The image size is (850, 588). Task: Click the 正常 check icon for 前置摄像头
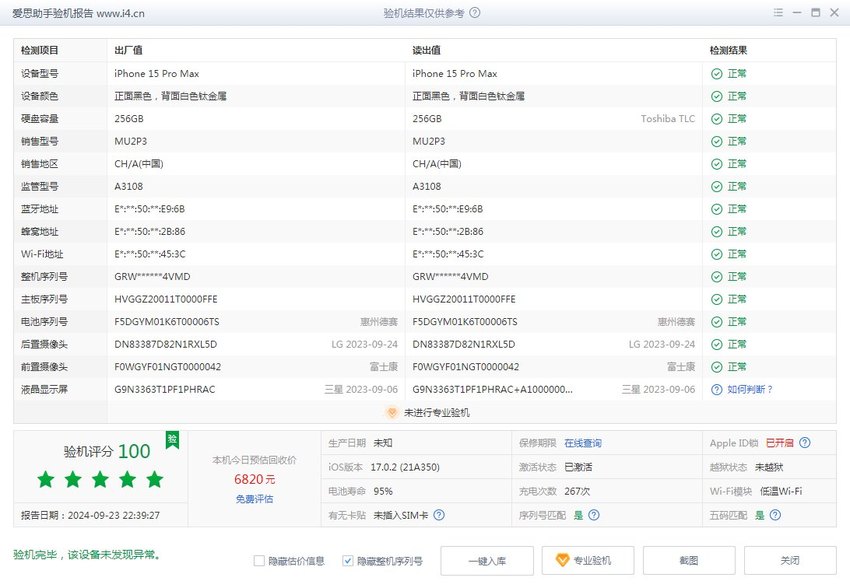click(717, 367)
